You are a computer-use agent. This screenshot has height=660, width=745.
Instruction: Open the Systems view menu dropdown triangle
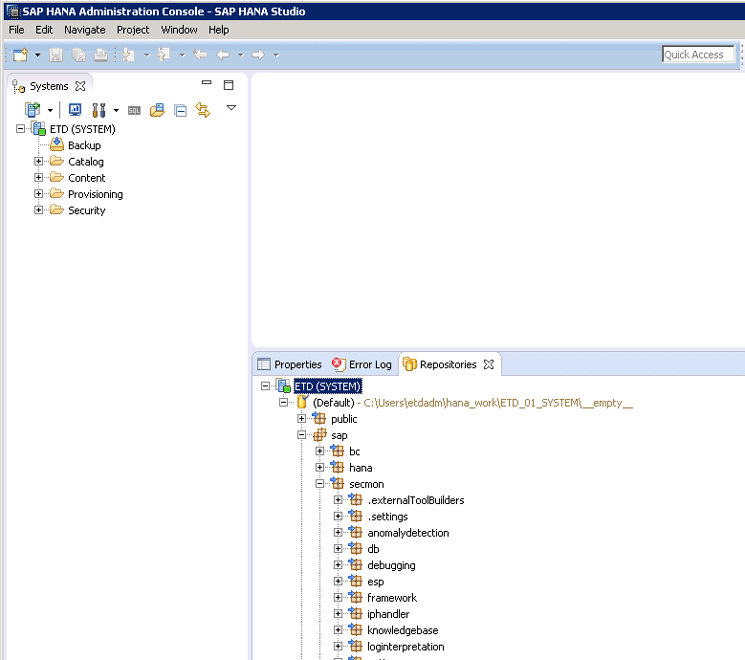(x=231, y=107)
